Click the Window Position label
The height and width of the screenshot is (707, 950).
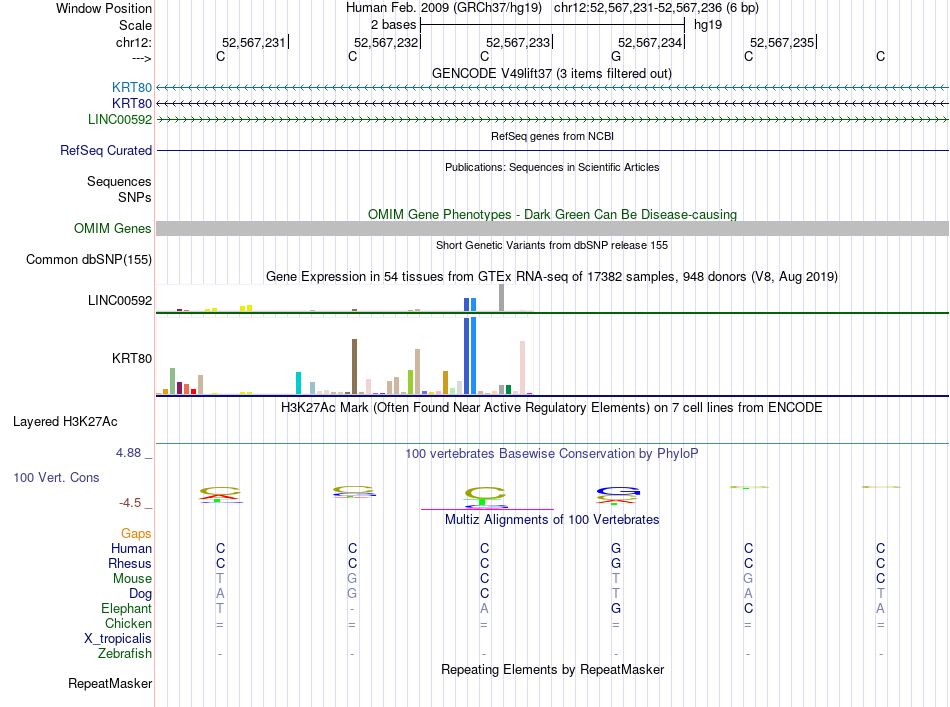click(x=104, y=8)
